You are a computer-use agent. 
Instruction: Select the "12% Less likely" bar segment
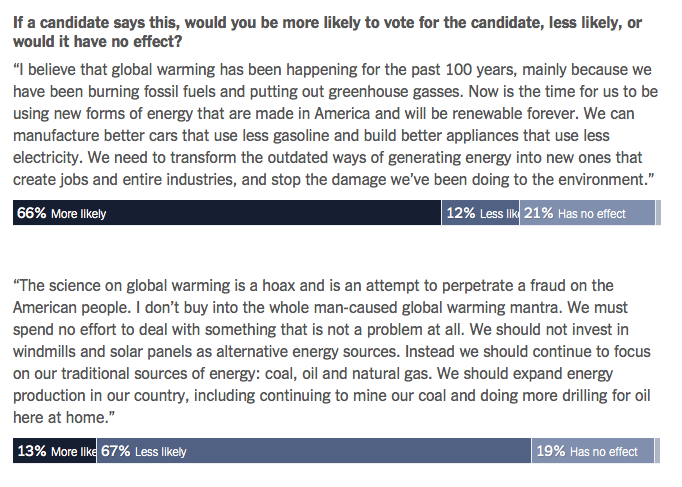480,213
